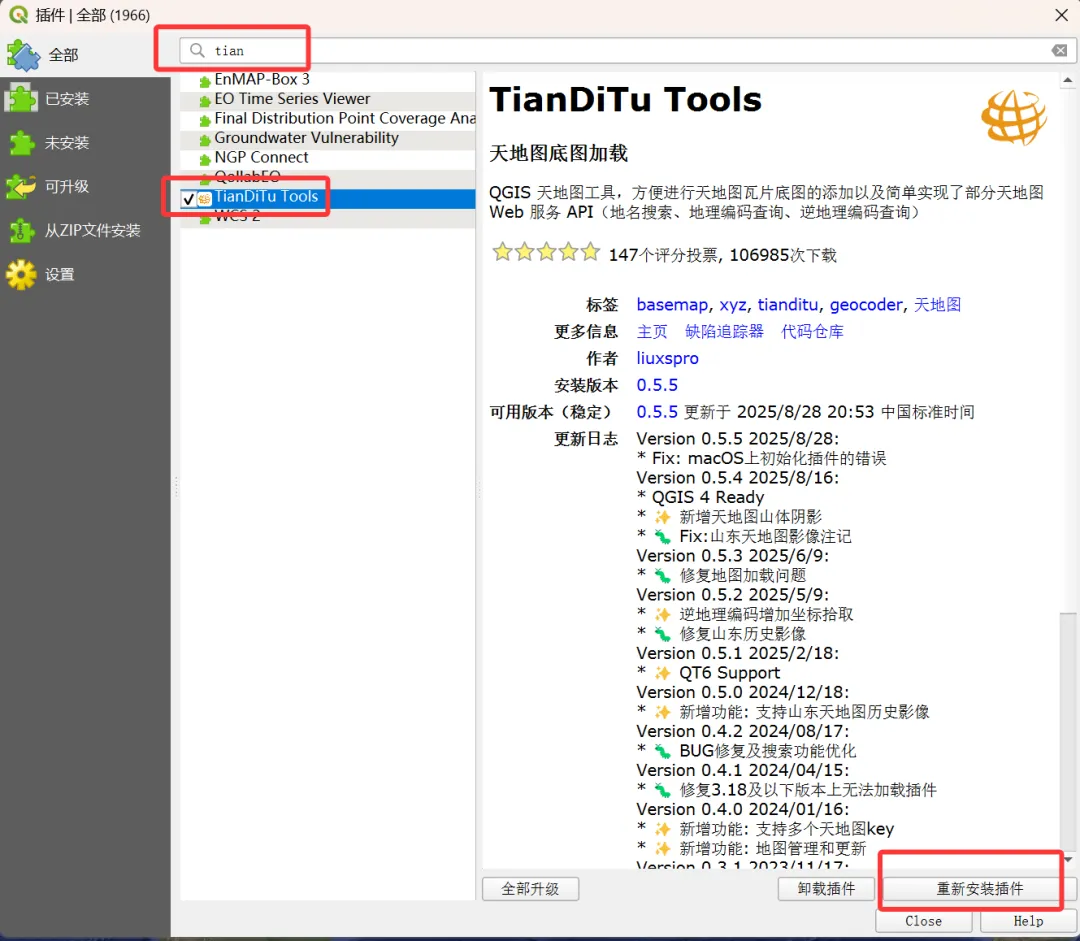Click the TianDiTu Tools heading
This screenshot has width=1080, height=941.
pyautogui.click(x=625, y=100)
